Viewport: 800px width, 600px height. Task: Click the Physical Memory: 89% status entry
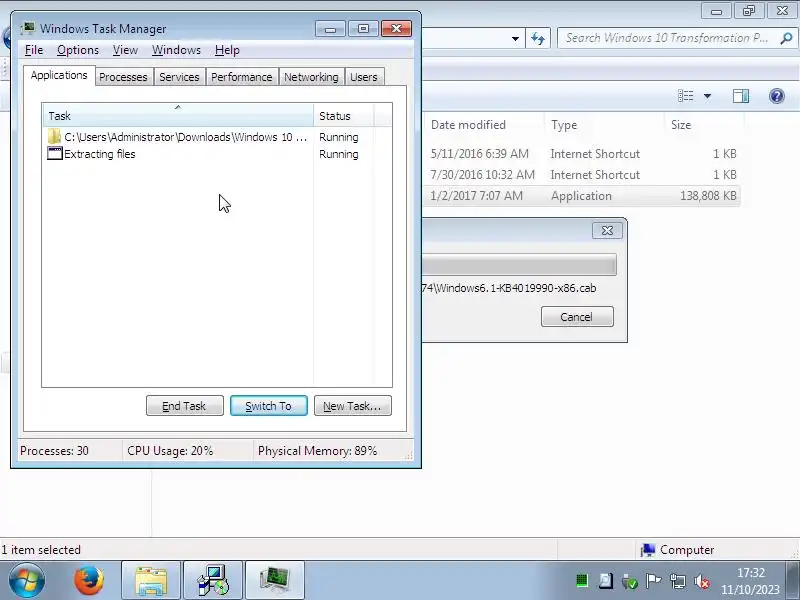[332, 451]
